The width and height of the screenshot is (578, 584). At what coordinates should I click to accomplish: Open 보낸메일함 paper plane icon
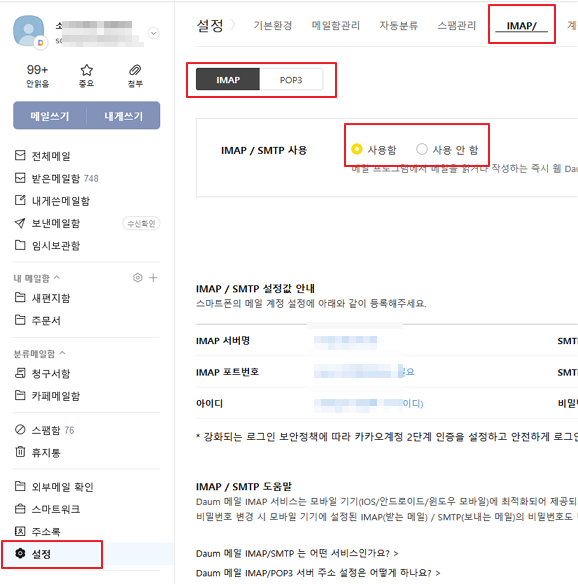coord(20,223)
